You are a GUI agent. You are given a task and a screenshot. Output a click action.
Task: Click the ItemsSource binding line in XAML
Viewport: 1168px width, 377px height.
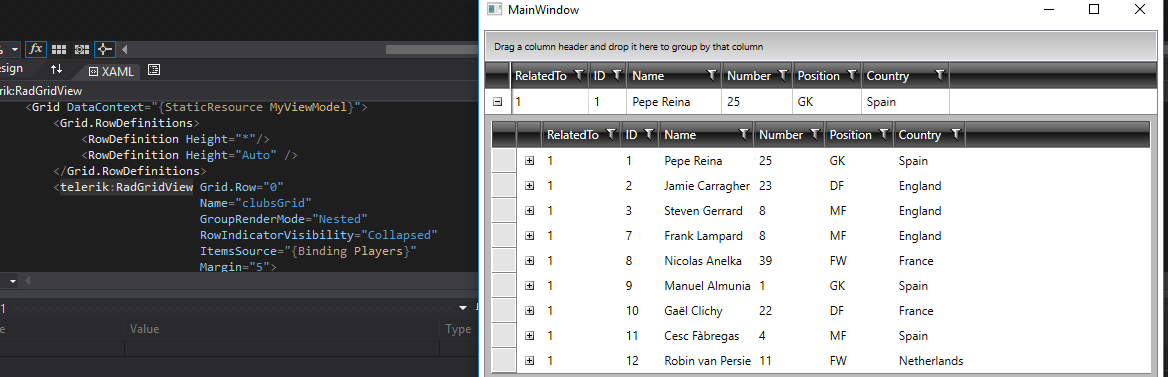click(307, 251)
